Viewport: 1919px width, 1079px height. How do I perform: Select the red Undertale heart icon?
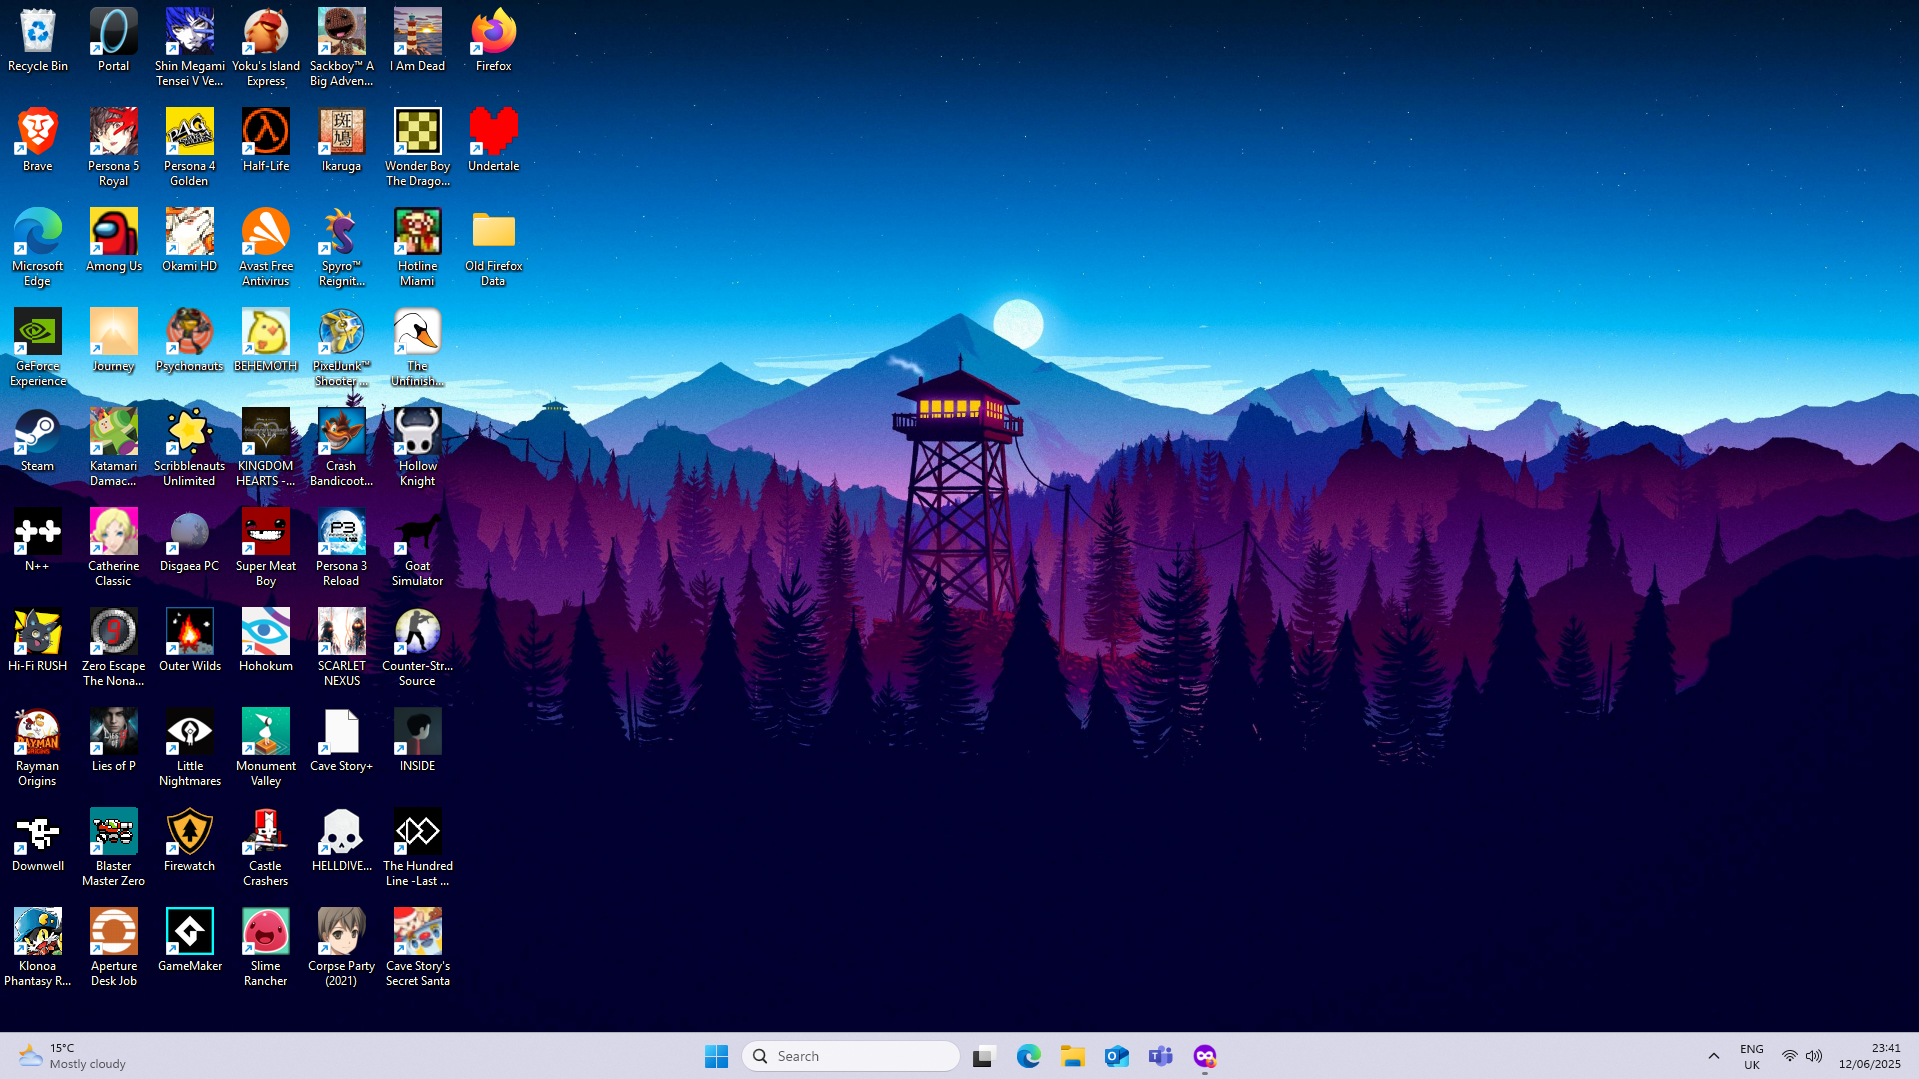tap(494, 132)
